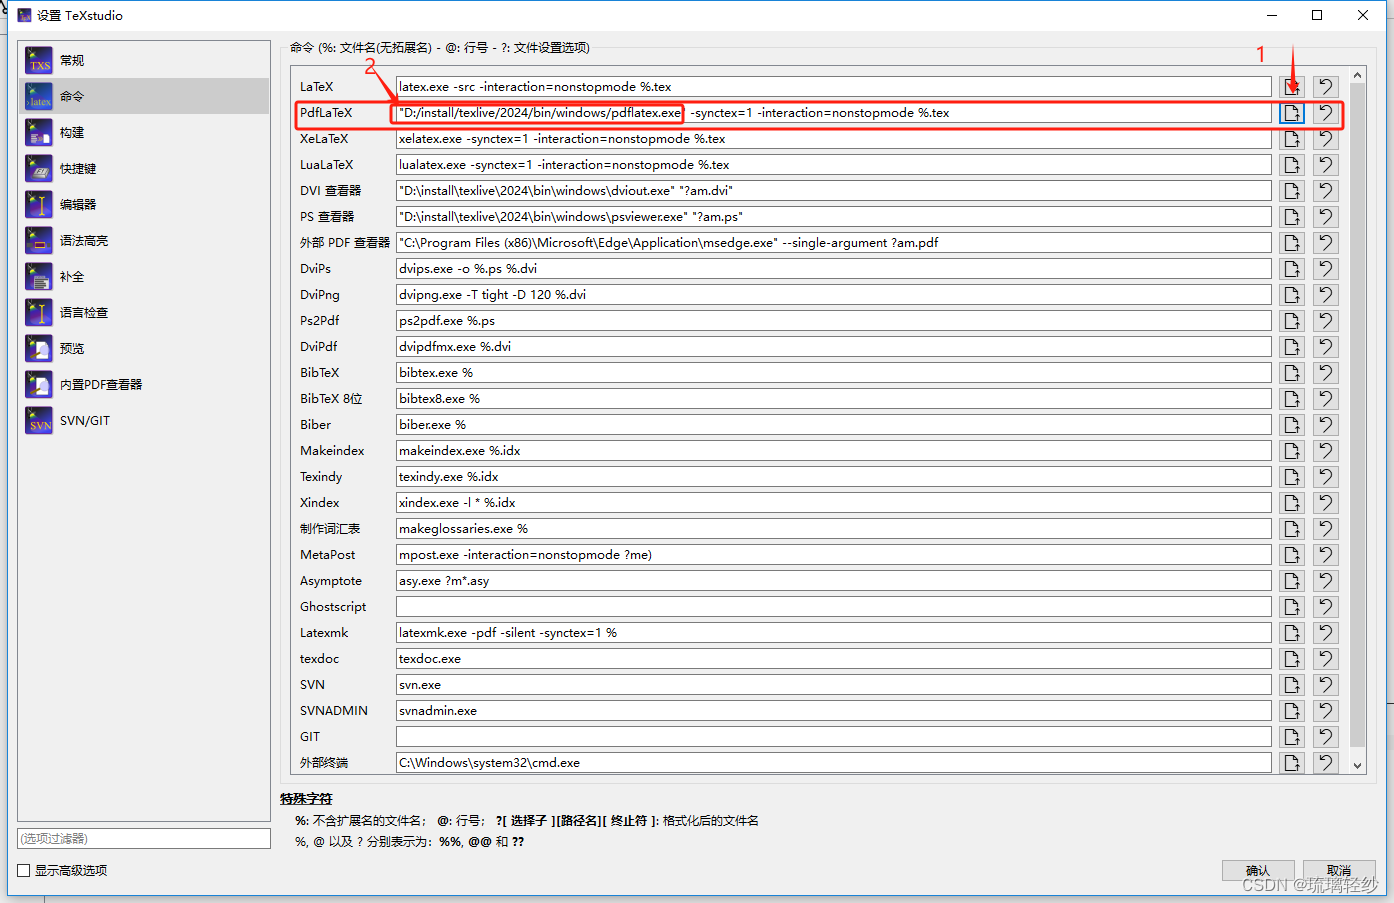This screenshot has height=903, width=1394.
Task: Reset the Latexmk command to default
Action: click(x=1326, y=633)
